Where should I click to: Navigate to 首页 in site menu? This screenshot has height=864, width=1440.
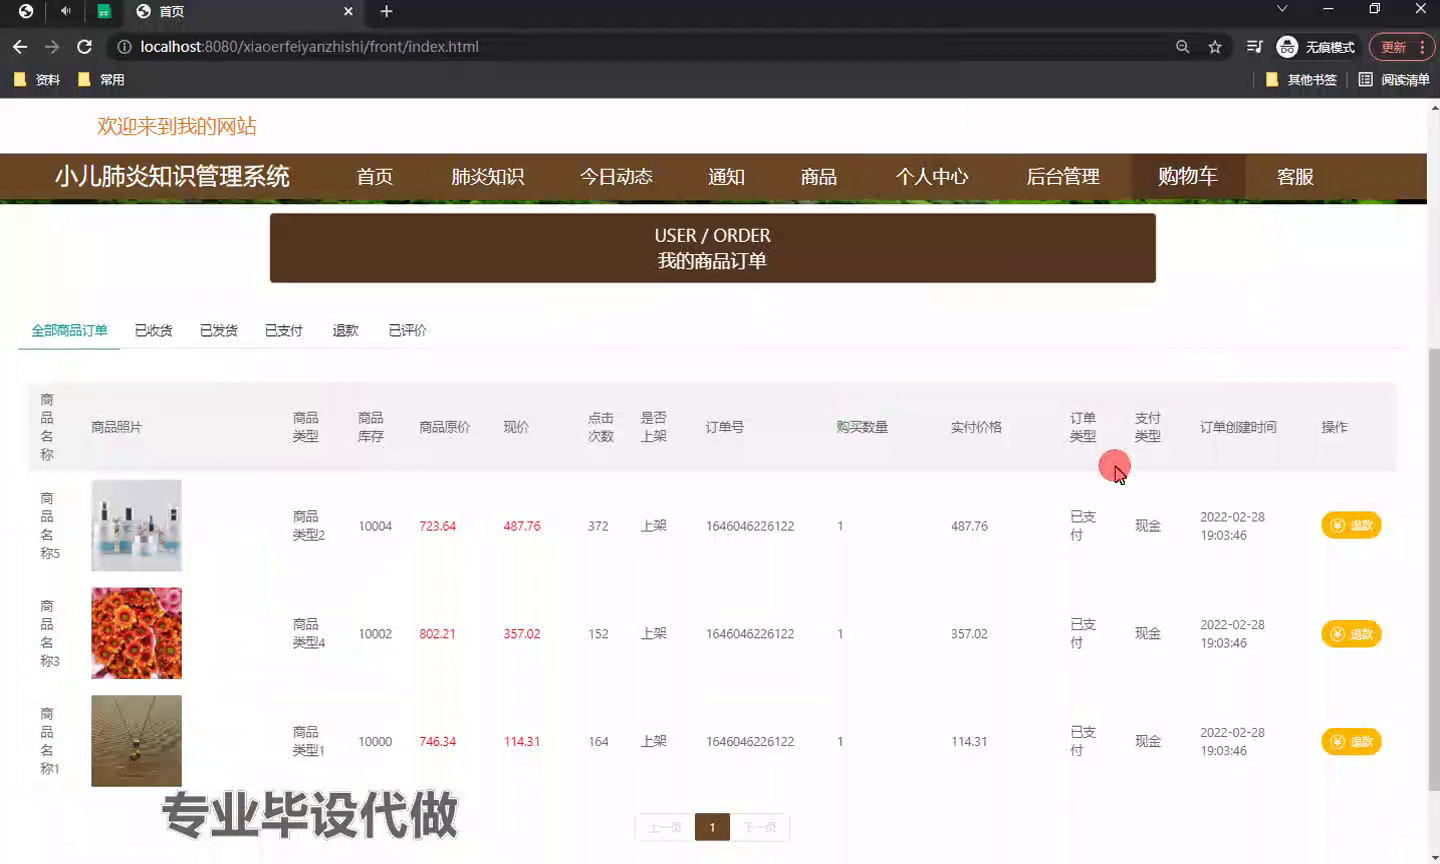[375, 177]
